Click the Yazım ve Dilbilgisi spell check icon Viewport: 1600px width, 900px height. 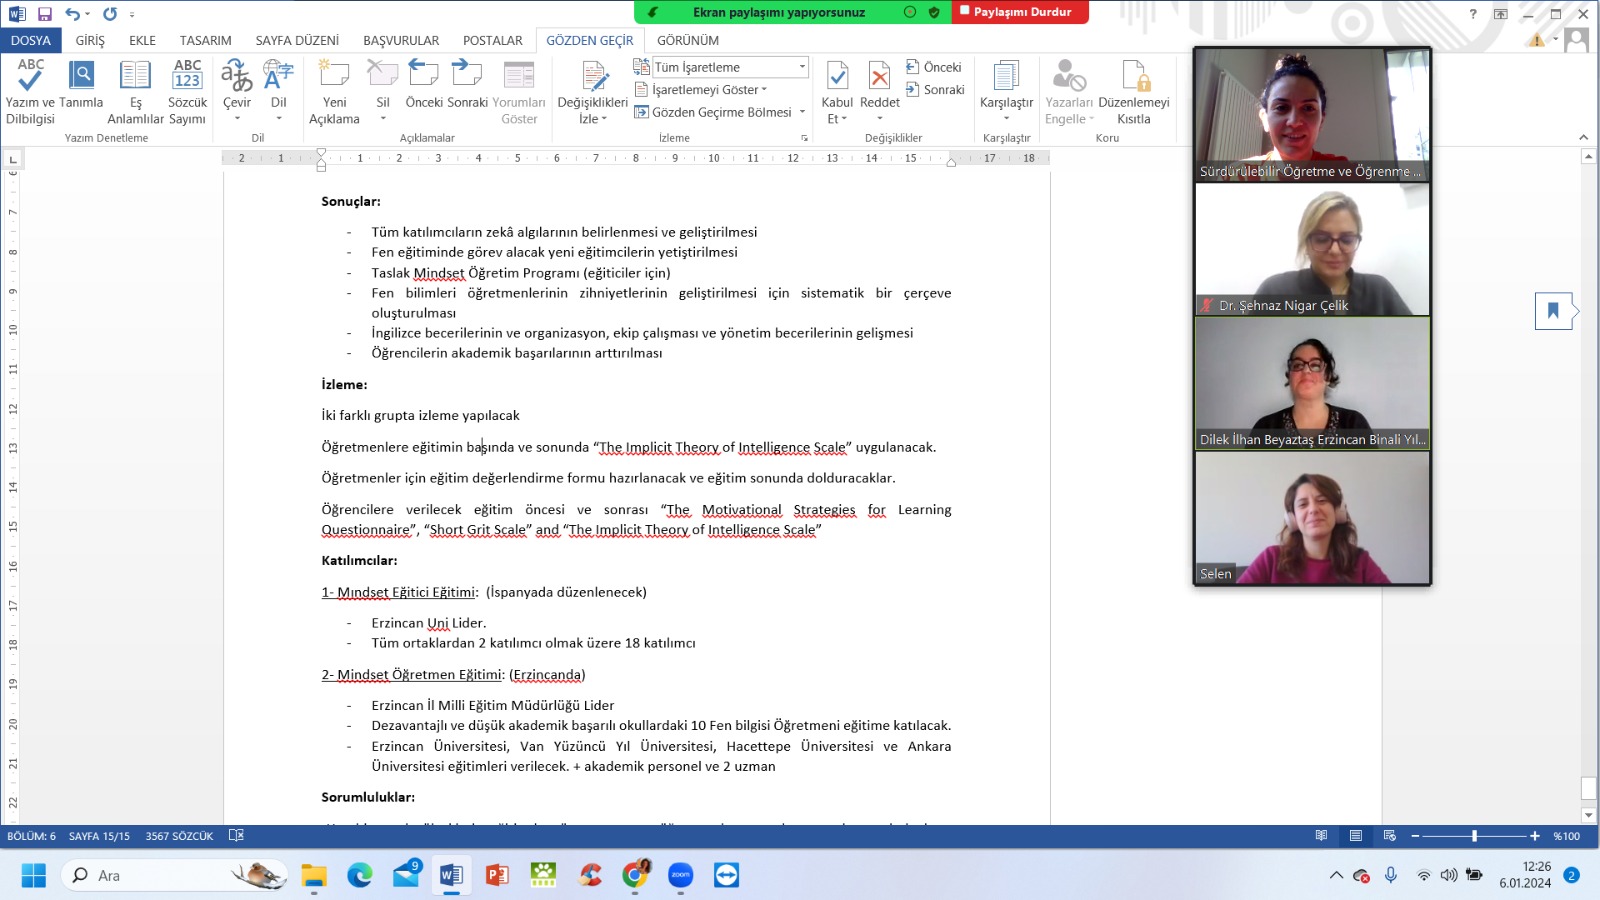click(x=30, y=78)
